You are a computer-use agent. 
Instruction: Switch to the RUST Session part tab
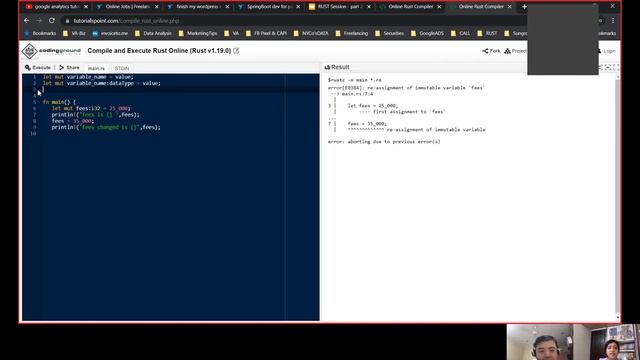(339, 7)
